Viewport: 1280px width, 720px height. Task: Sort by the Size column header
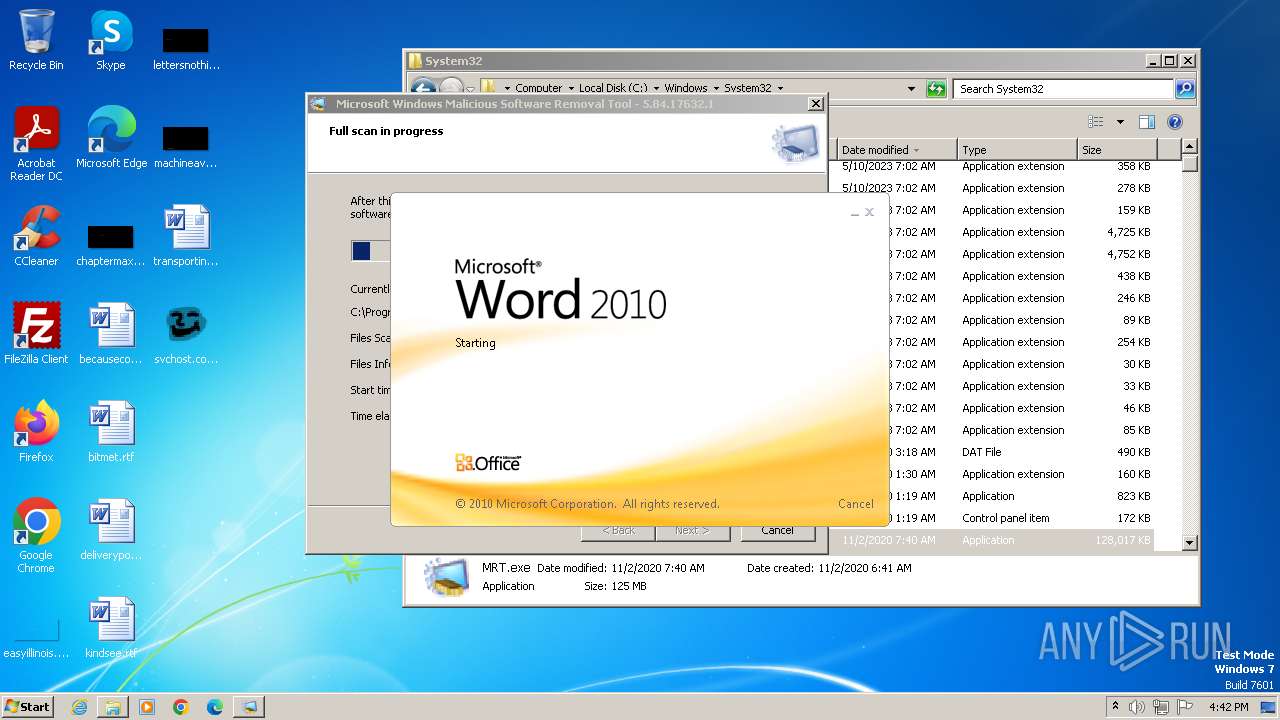click(1116, 150)
